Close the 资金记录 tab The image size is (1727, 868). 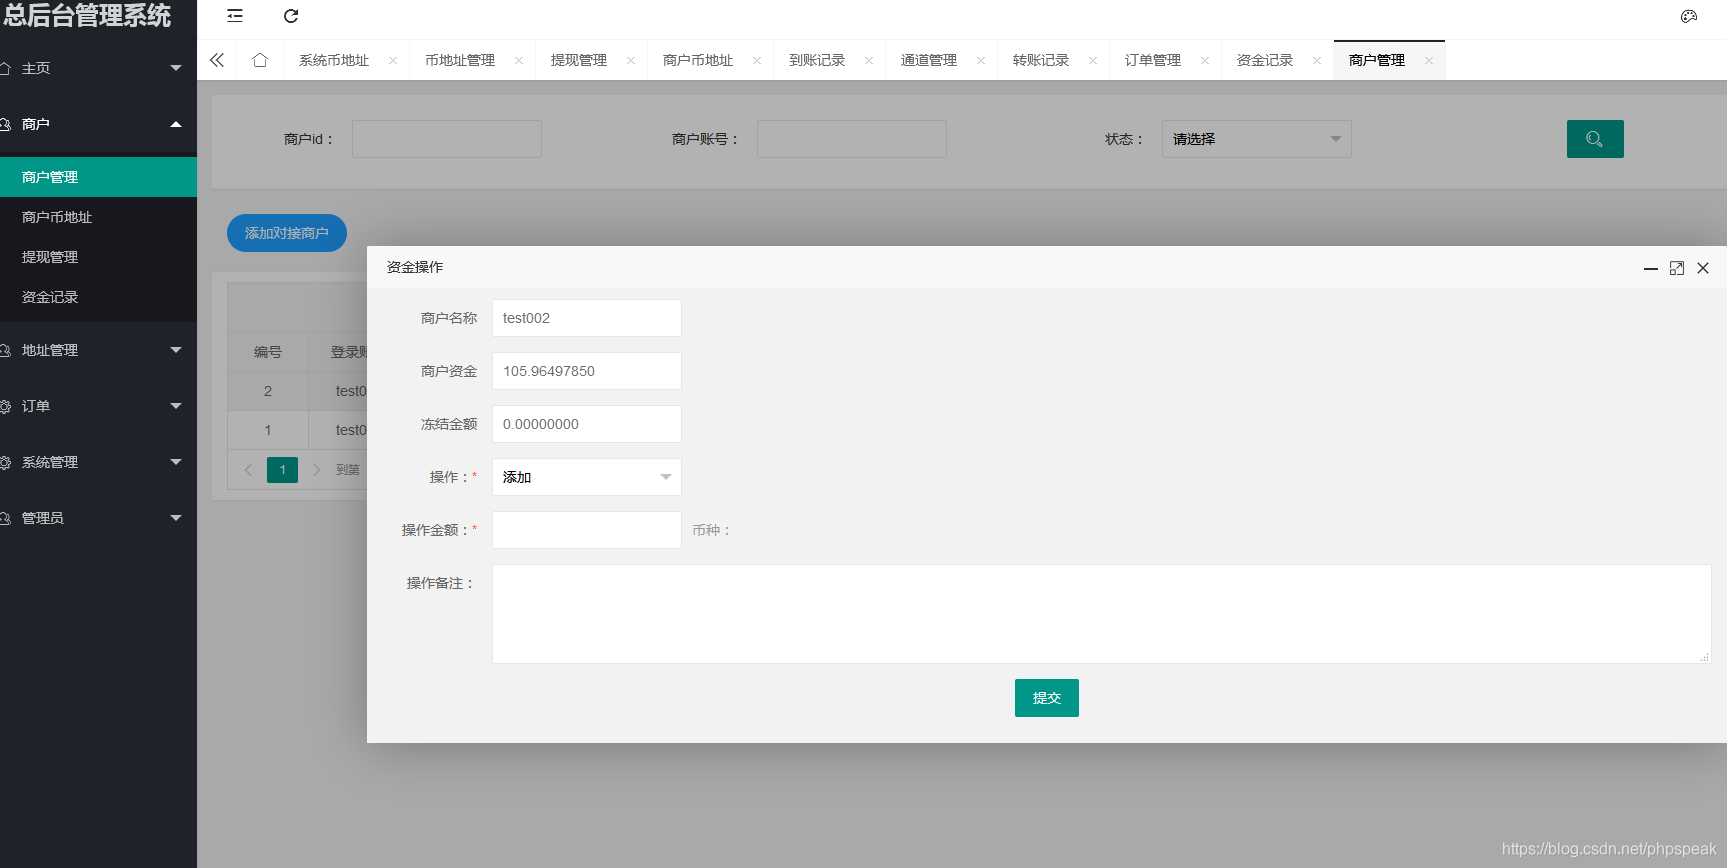coord(1317,61)
